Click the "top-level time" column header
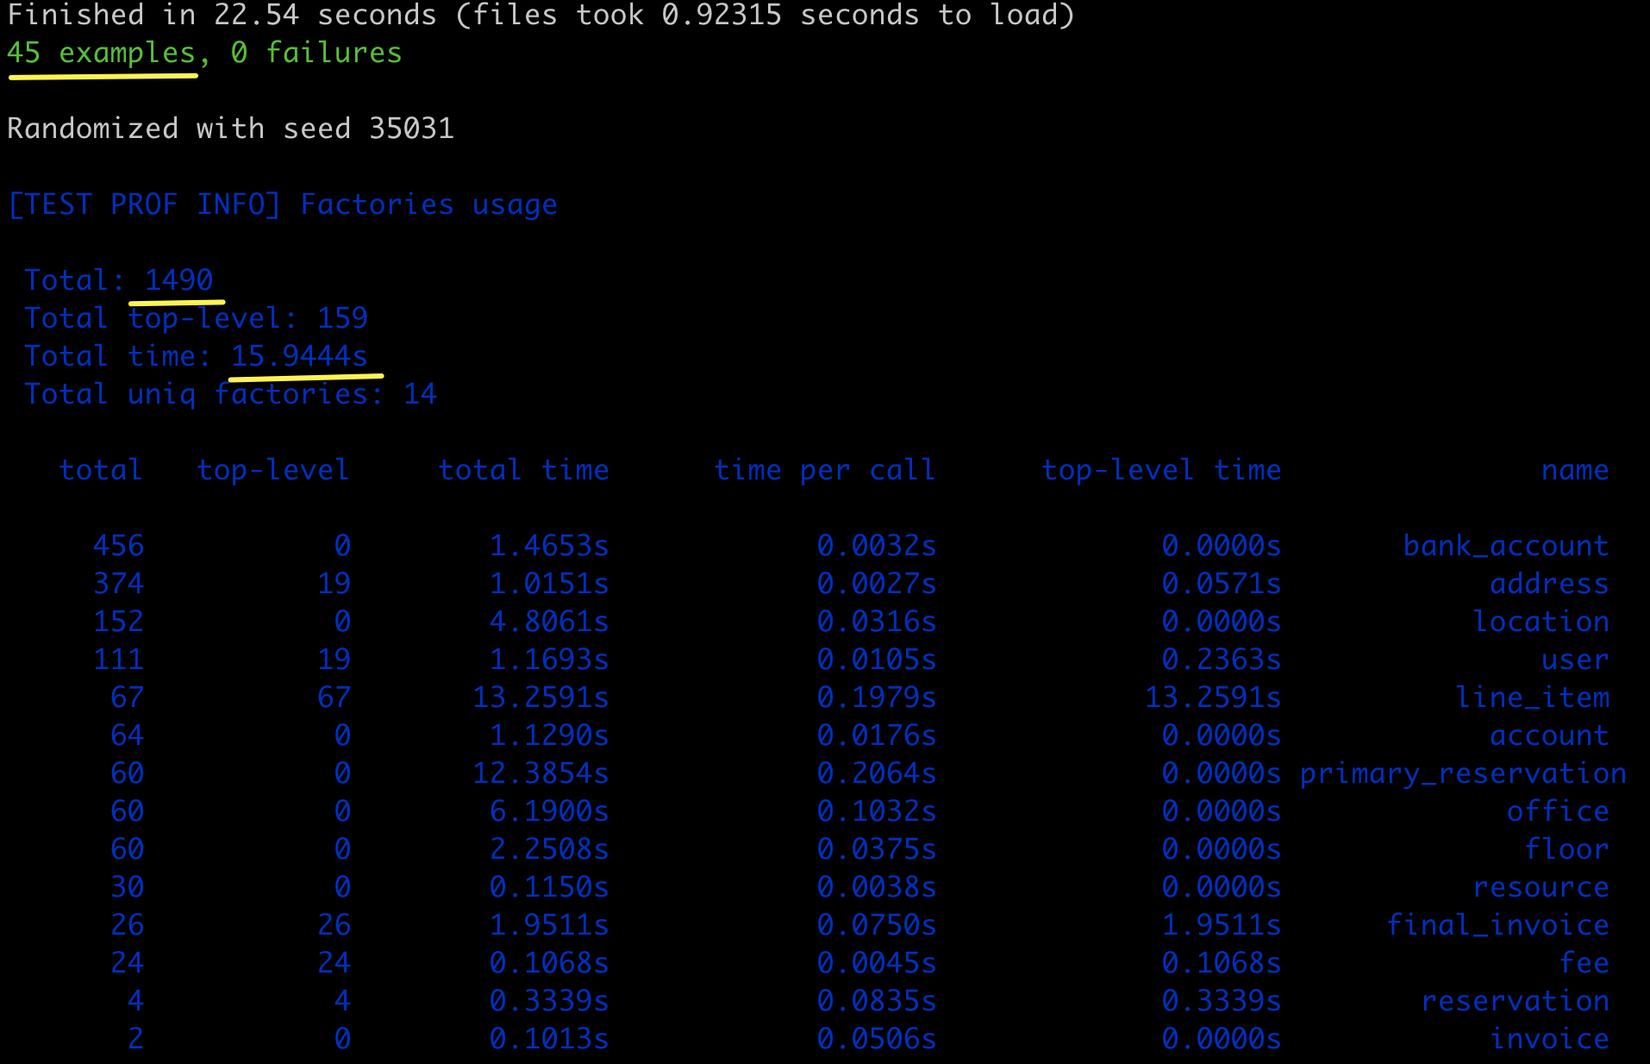Image resolution: width=1650 pixels, height=1064 pixels. click(x=1161, y=471)
